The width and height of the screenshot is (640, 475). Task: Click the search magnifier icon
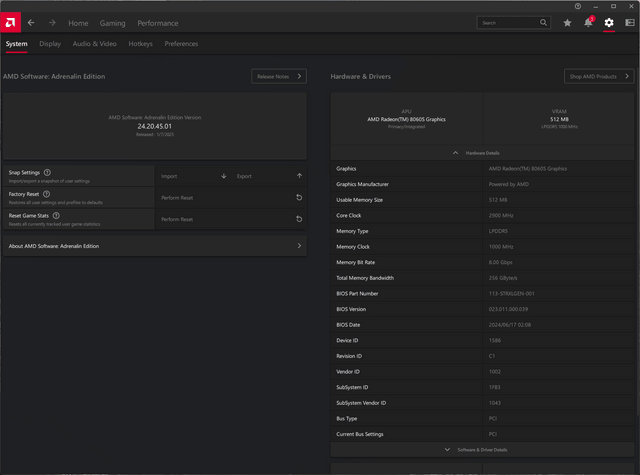(543, 22)
